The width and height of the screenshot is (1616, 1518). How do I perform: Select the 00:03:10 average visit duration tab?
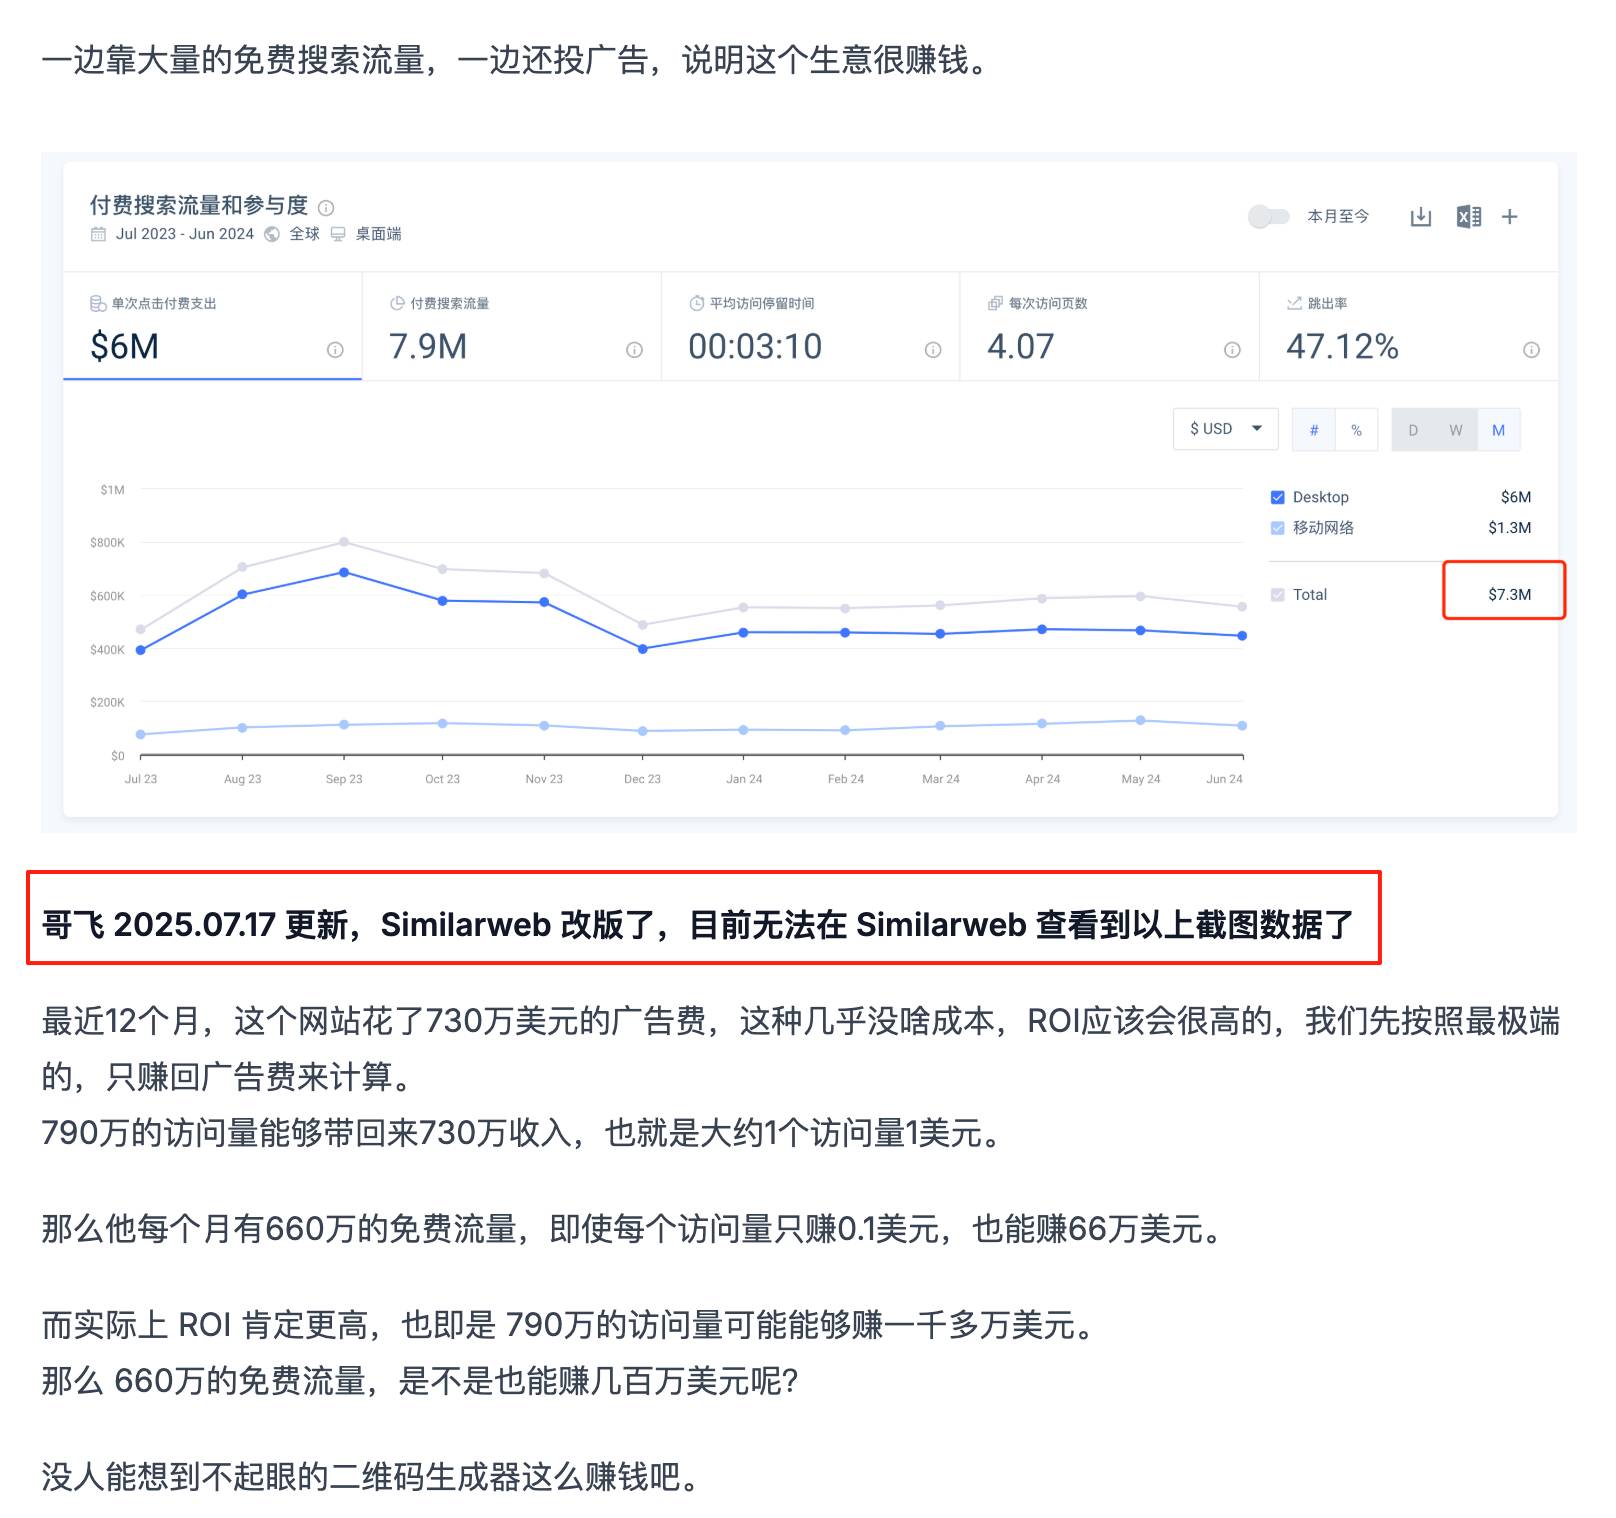(x=811, y=326)
